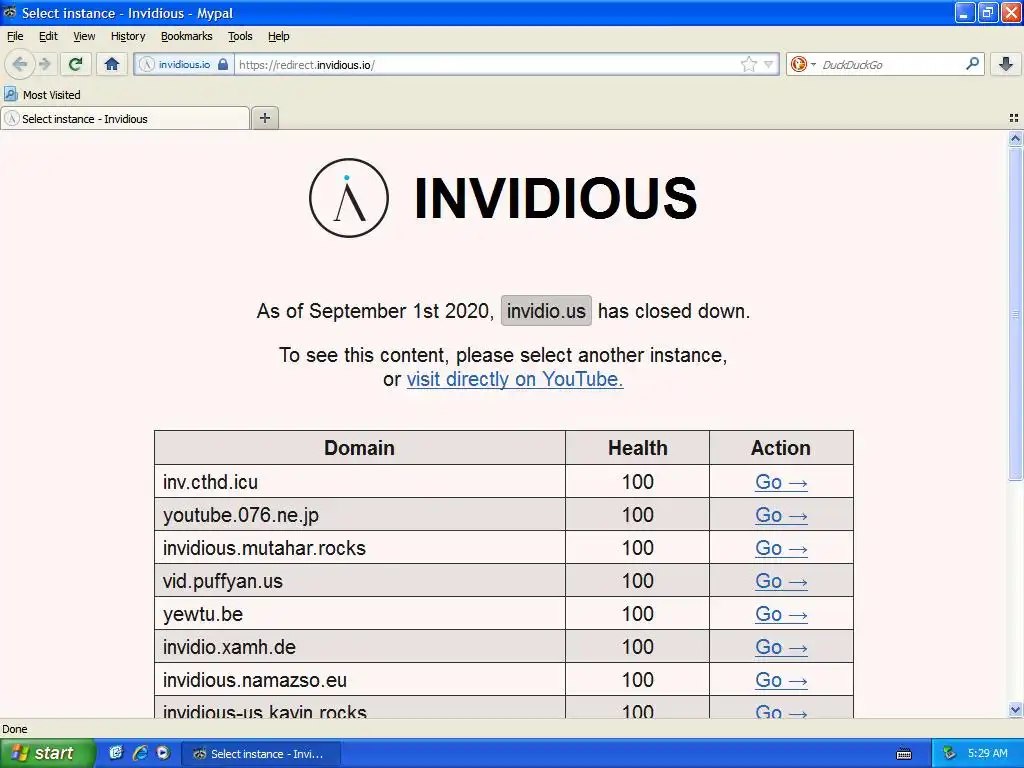Click the invidious.io site identity badge
This screenshot has height=768, width=1024.
[184, 64]
